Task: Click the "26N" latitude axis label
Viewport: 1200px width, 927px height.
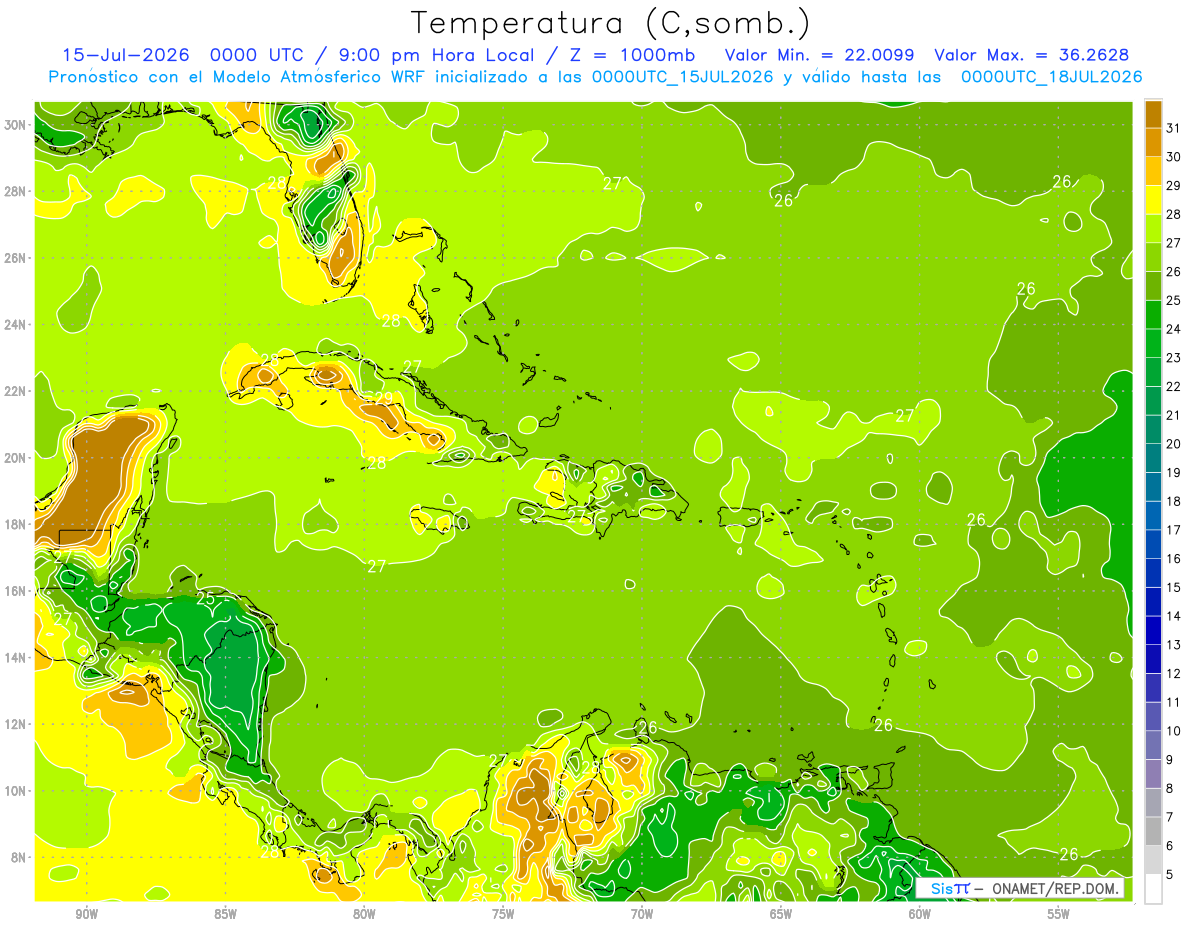Action: click(17, 258)
